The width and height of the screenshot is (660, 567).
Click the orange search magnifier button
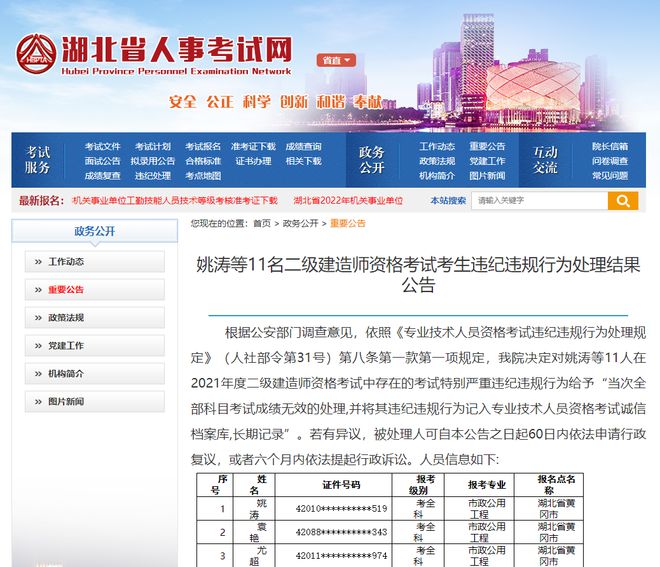(622, 201)
